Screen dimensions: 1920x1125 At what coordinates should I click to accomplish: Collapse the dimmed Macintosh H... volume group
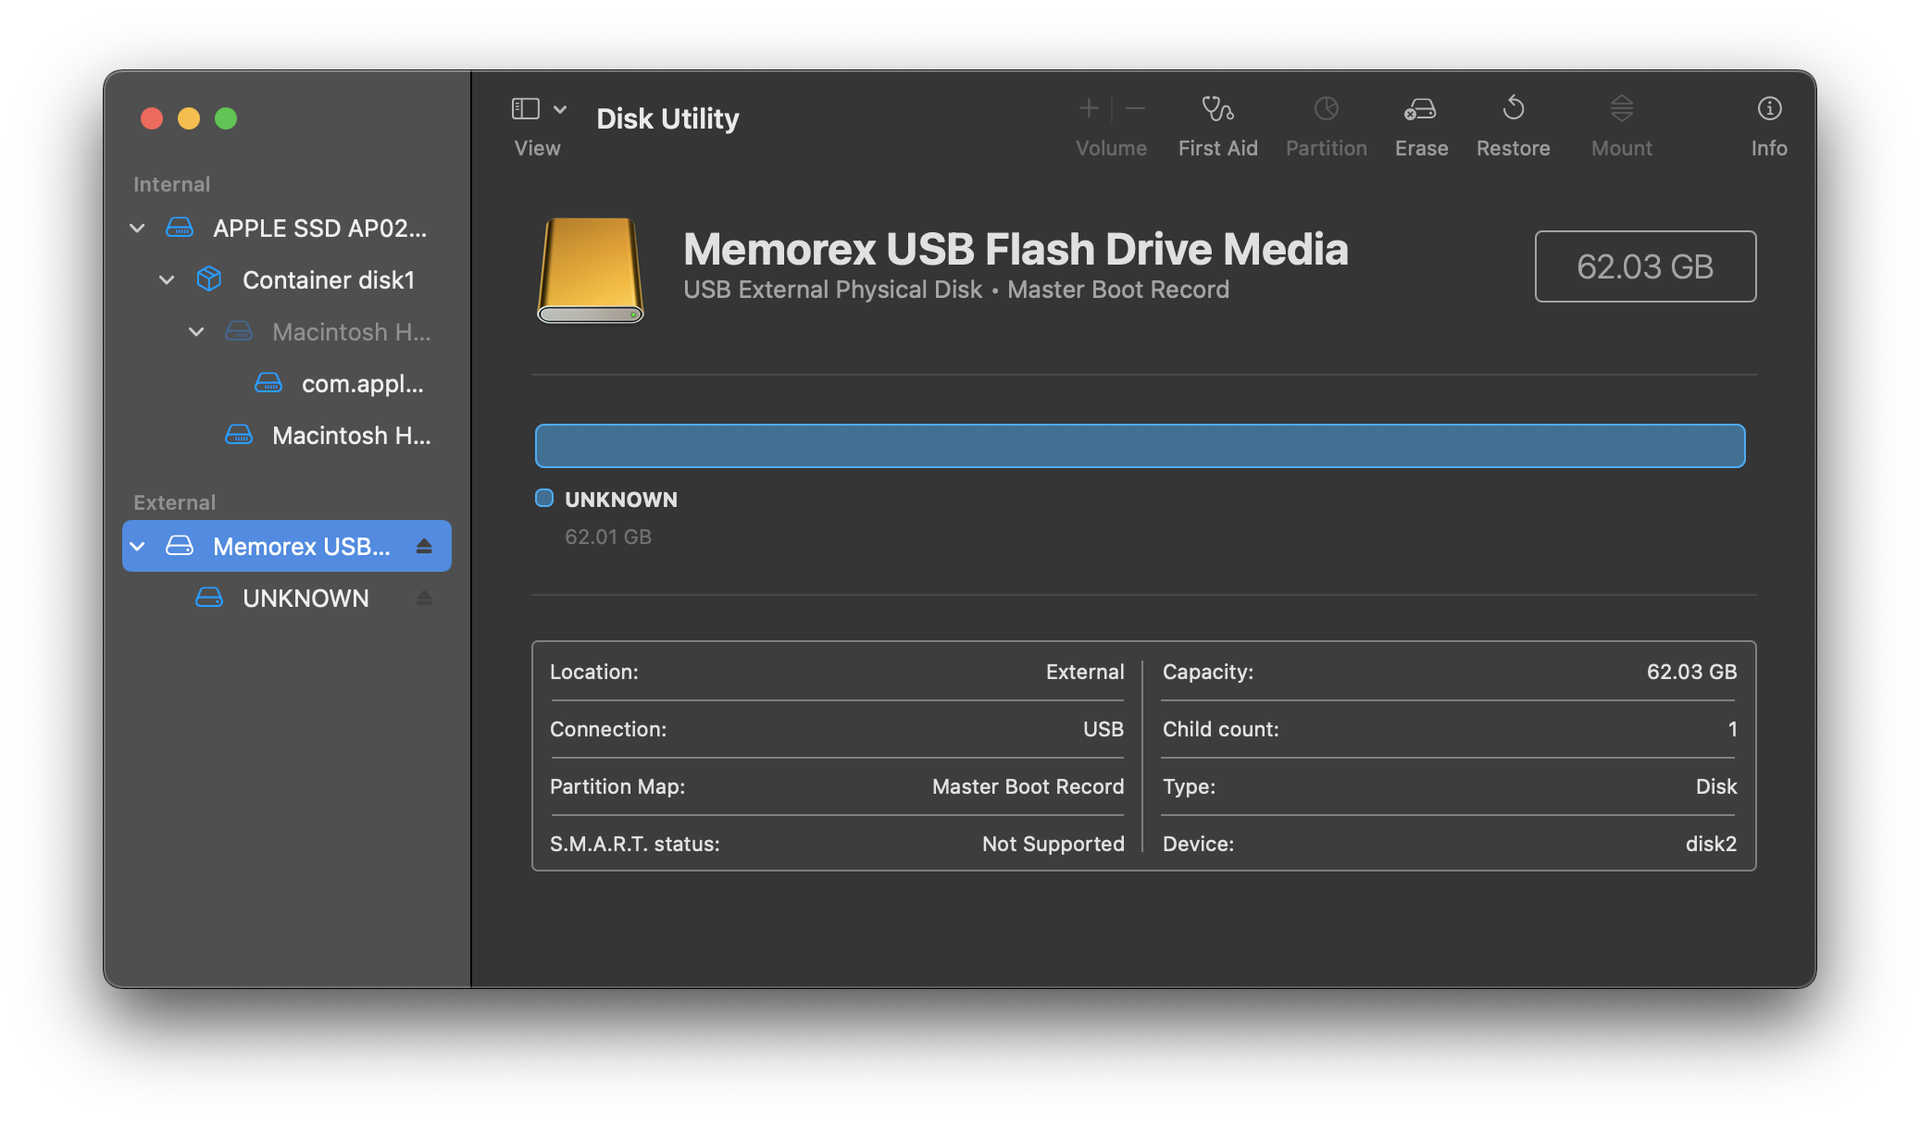pyautogui.click(x=196, y=332)
